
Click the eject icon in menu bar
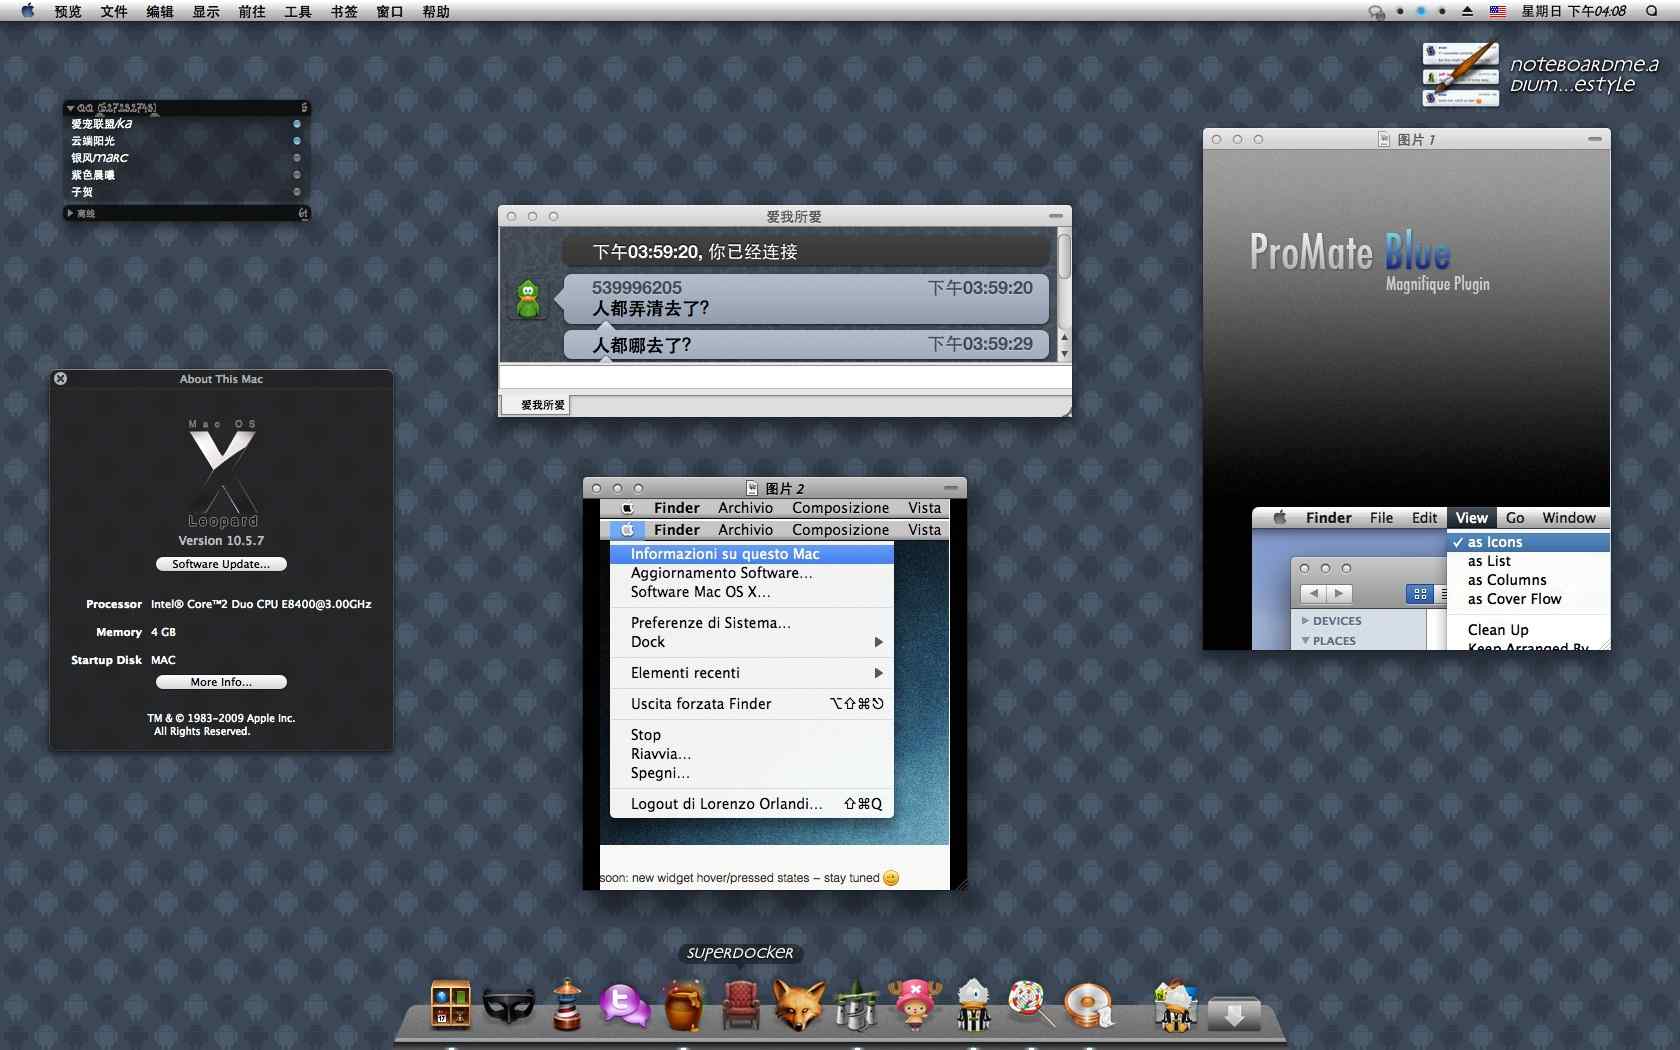[x=1467, y=11]
